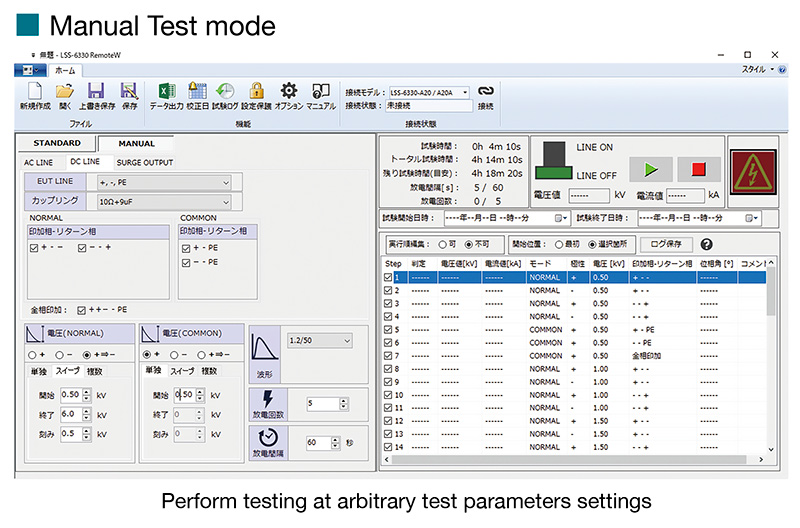Click the 設定保護 padlock icon
Screen dimensions: 800x528
tap(256, 91)
